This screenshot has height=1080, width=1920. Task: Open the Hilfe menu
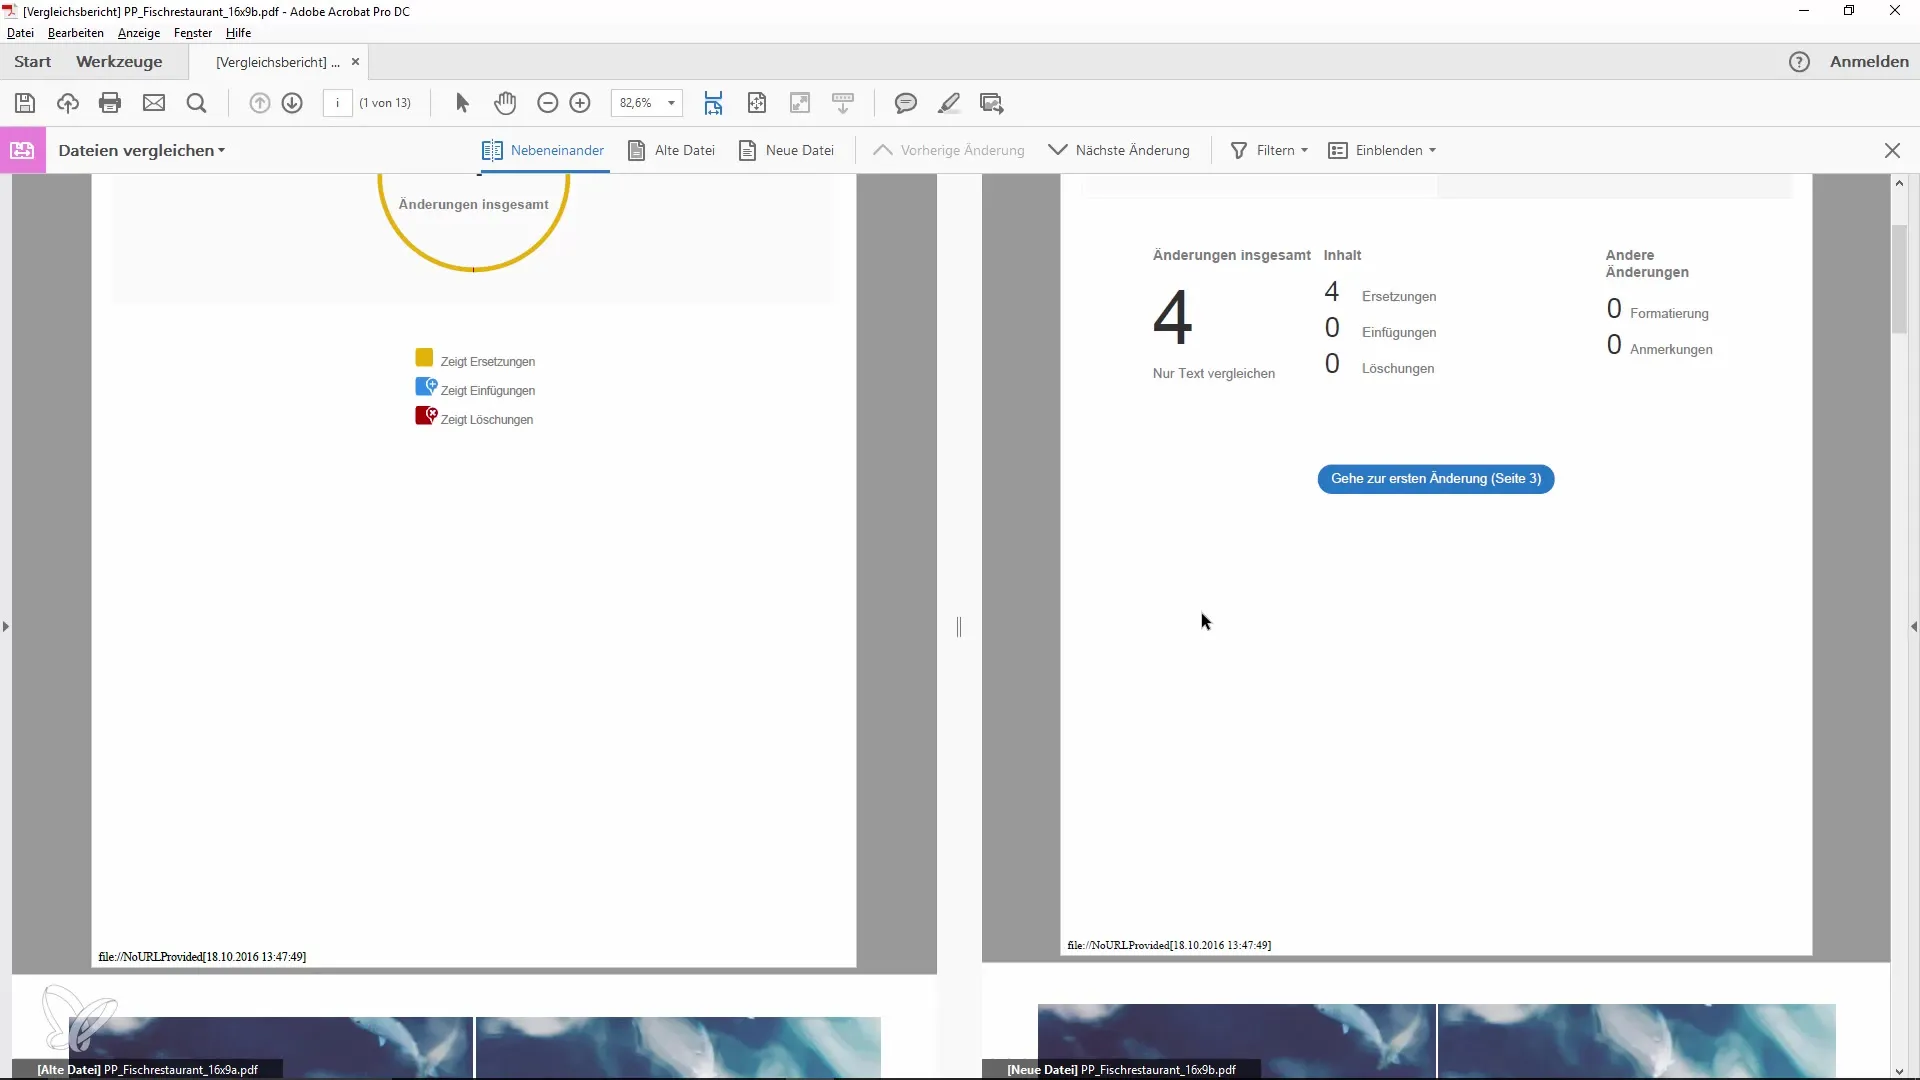point(238,33)
